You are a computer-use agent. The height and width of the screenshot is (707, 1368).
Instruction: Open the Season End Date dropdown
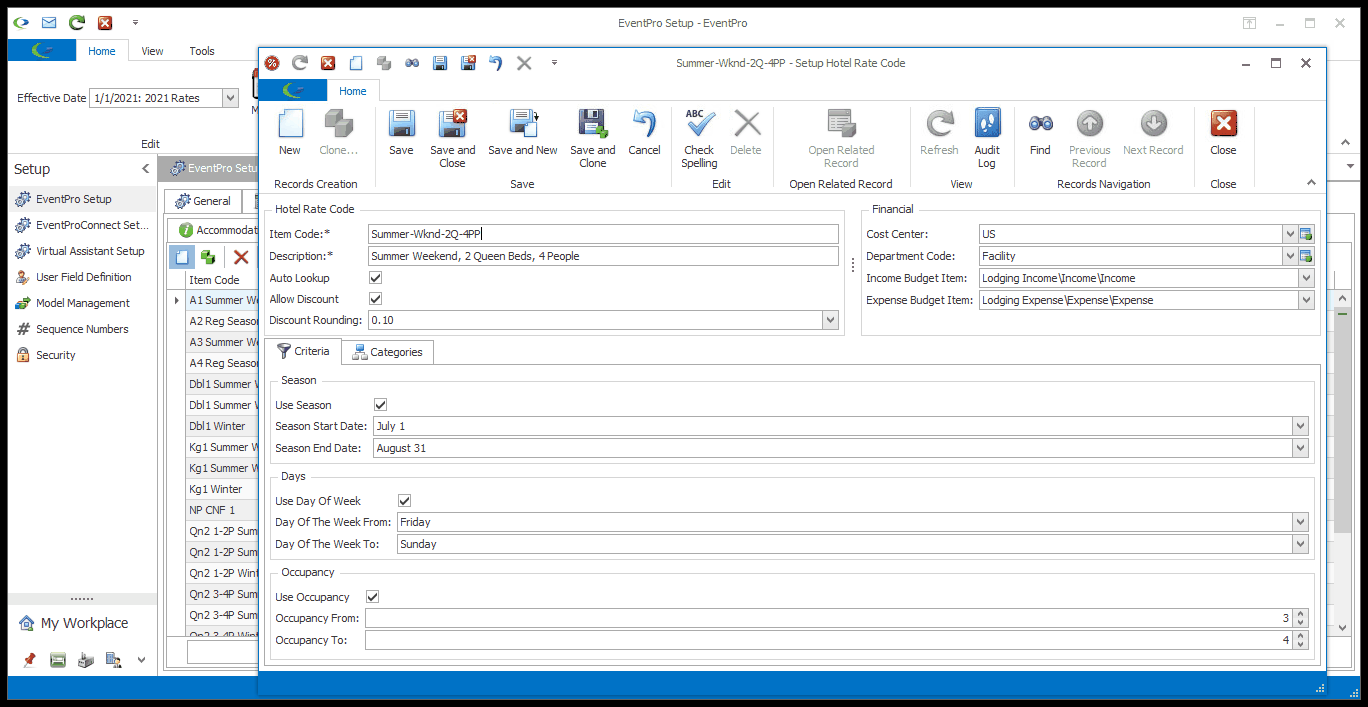tap(1300, 448)
